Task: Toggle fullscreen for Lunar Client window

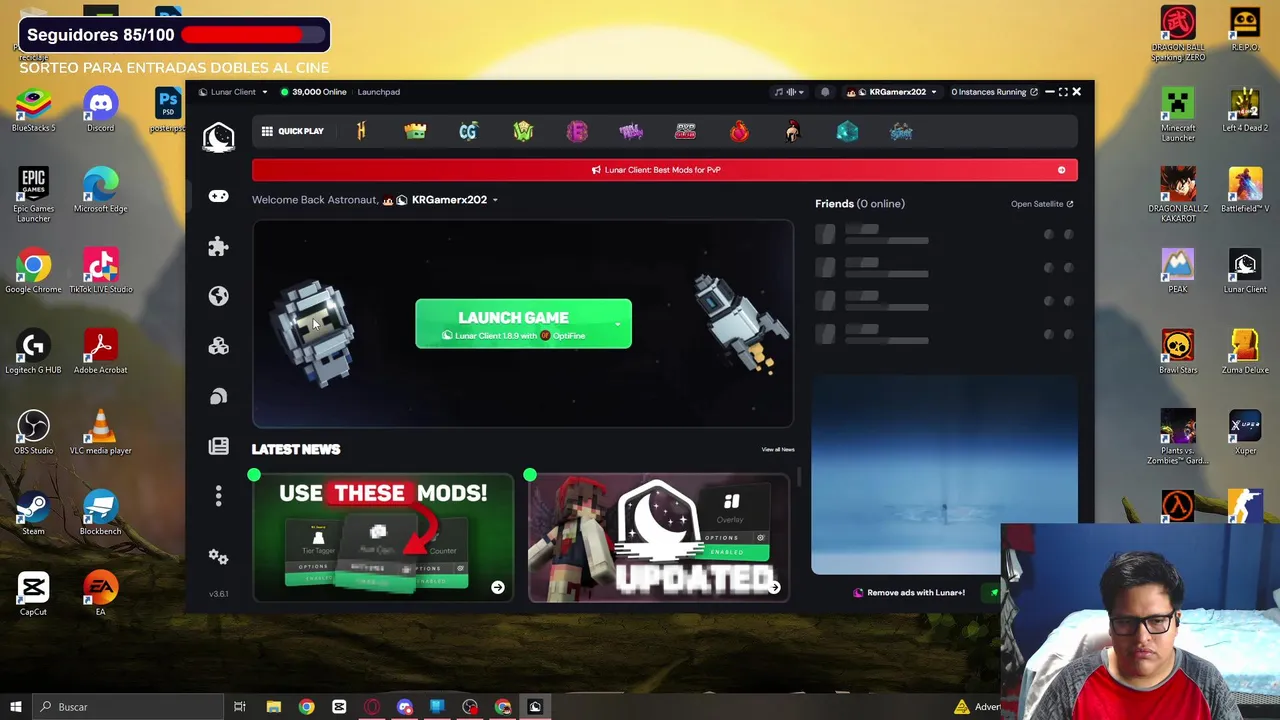Action: (x=1063, y=92)
